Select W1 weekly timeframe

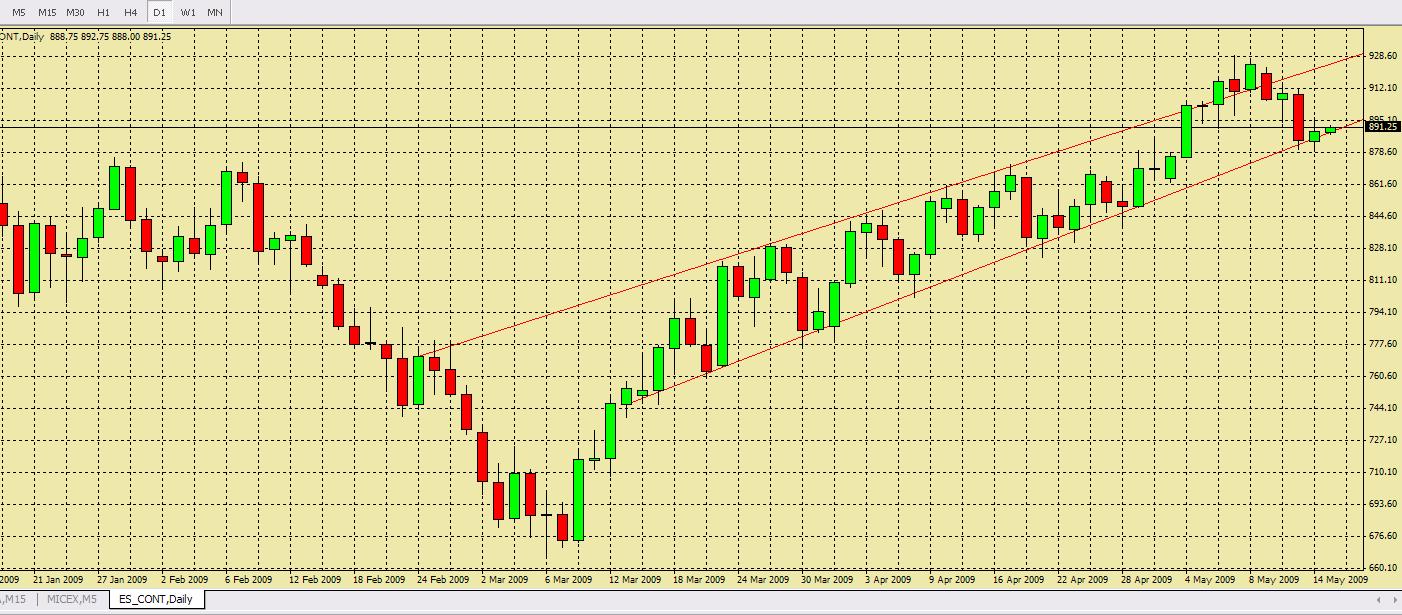pos(188,12)
